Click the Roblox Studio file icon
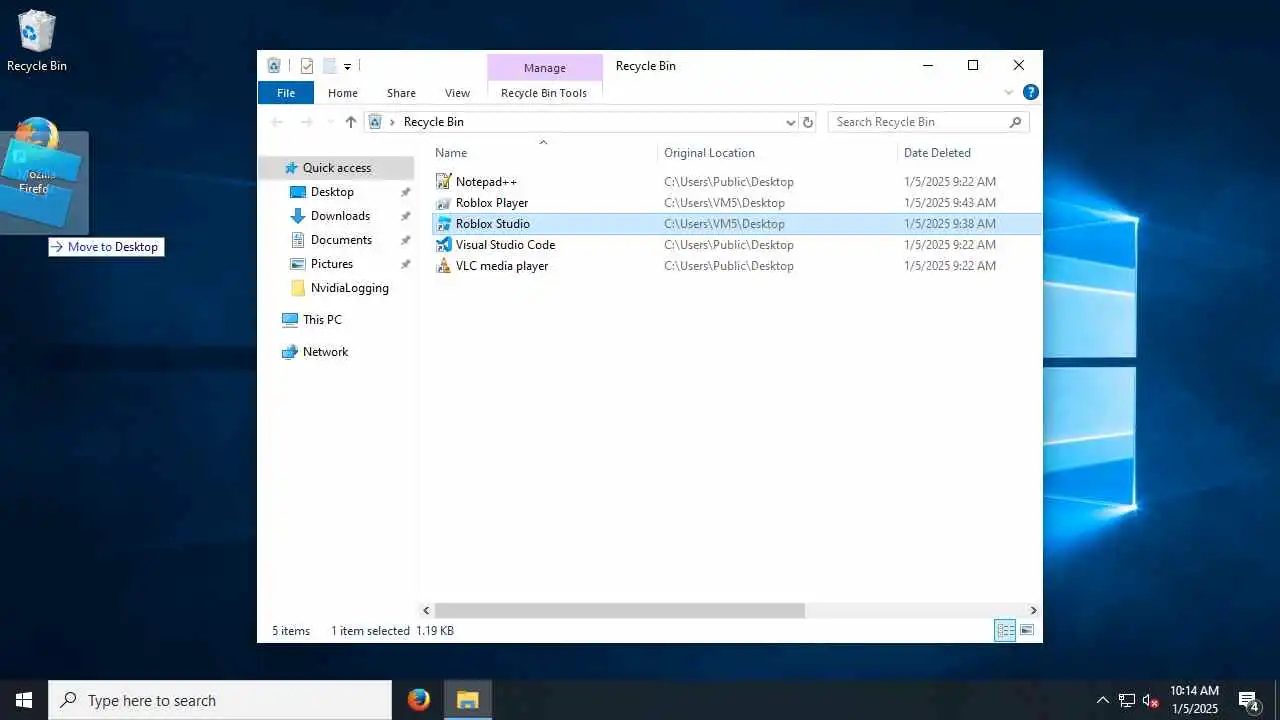This screenshot has height=720, width=1280. pos(444,224)
